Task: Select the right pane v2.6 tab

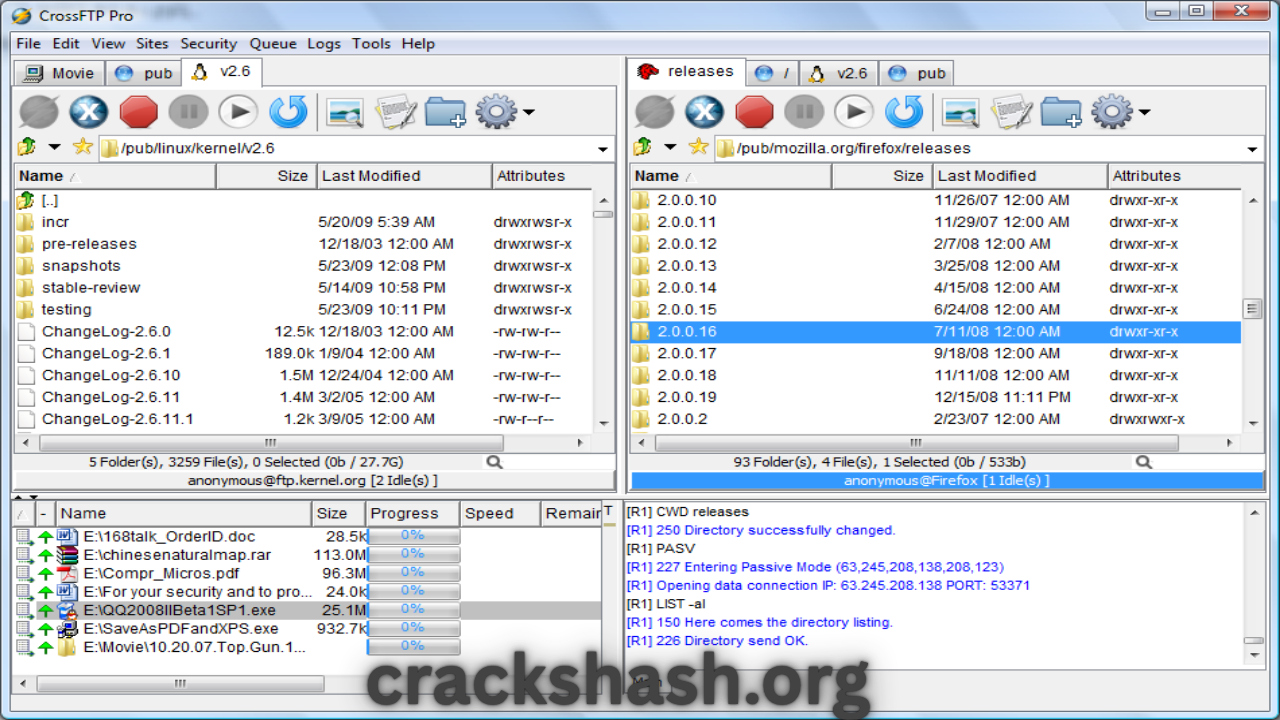Action: point(839,73)
